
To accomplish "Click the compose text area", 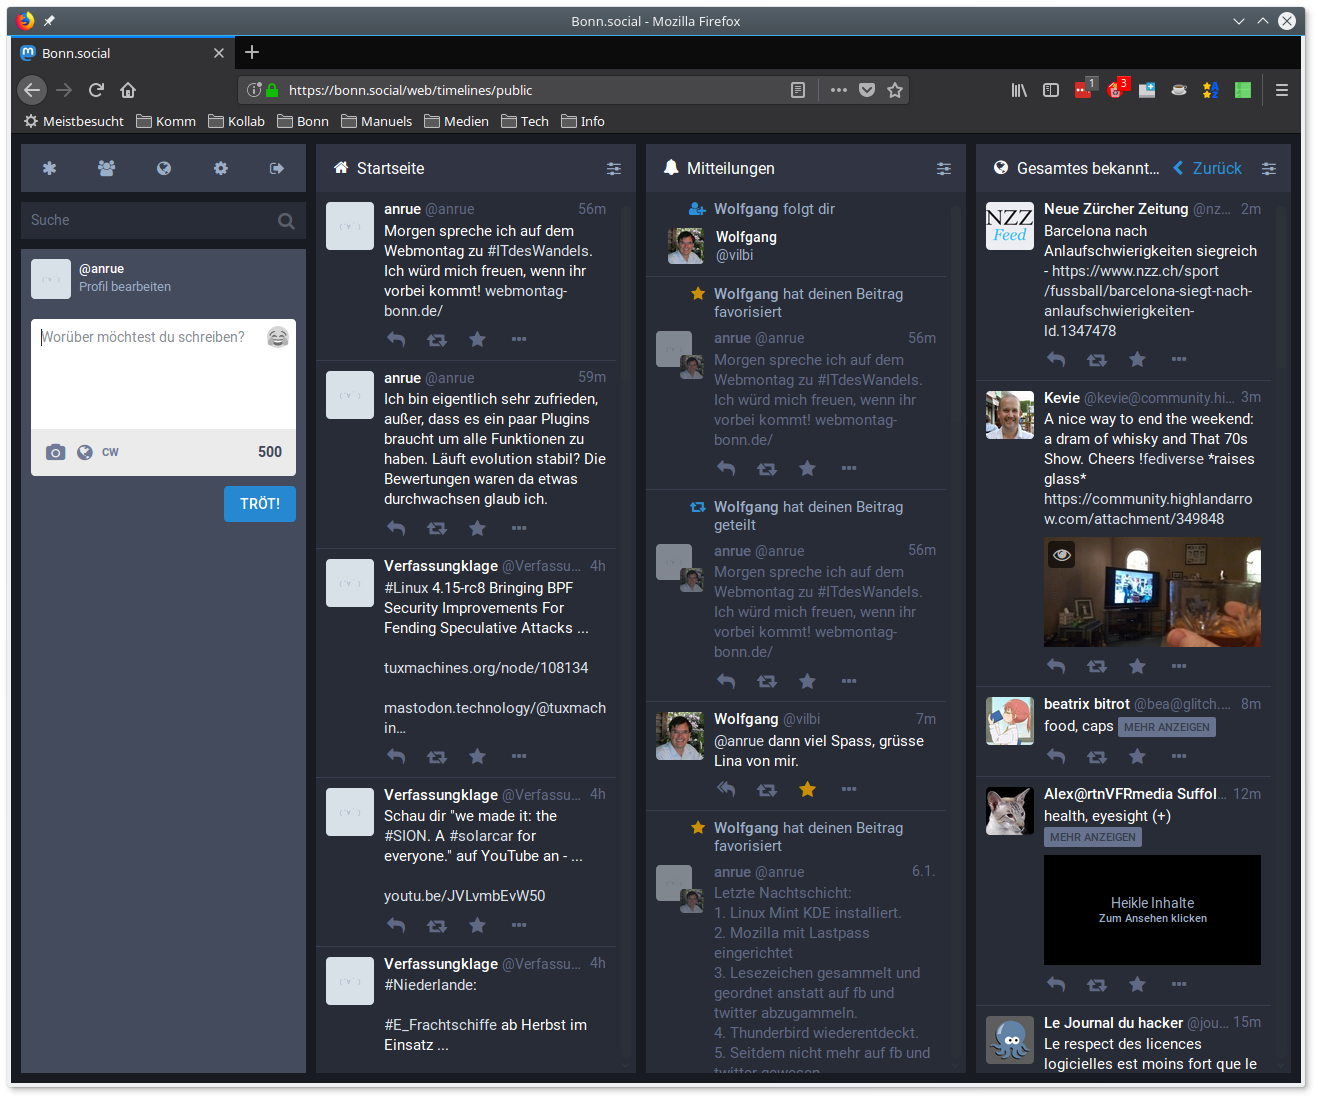I will tap(163, 375).
